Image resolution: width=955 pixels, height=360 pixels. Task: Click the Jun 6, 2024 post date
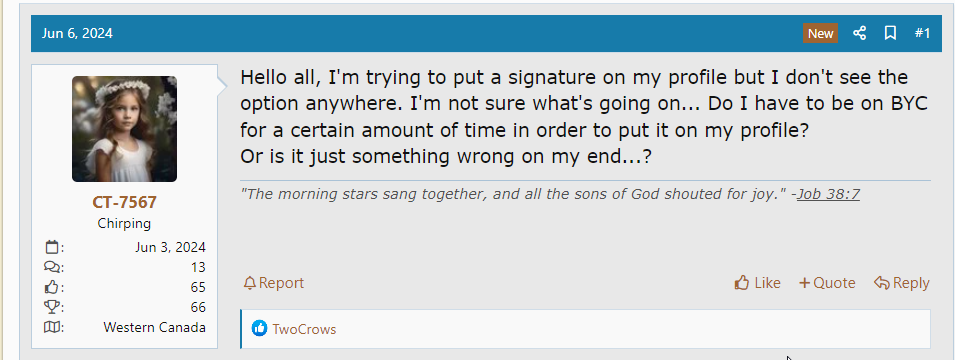pyautogui.click(x=77, y=33)
